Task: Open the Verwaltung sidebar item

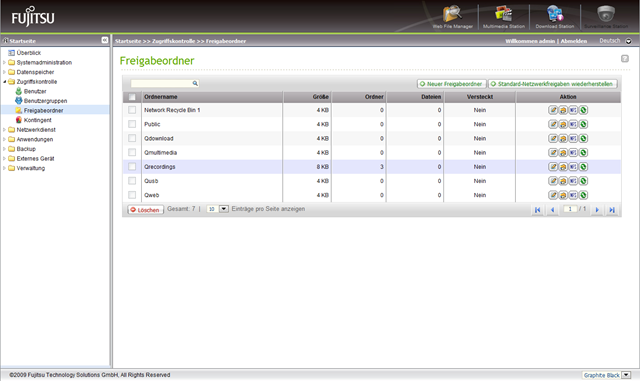Action: 31,168
